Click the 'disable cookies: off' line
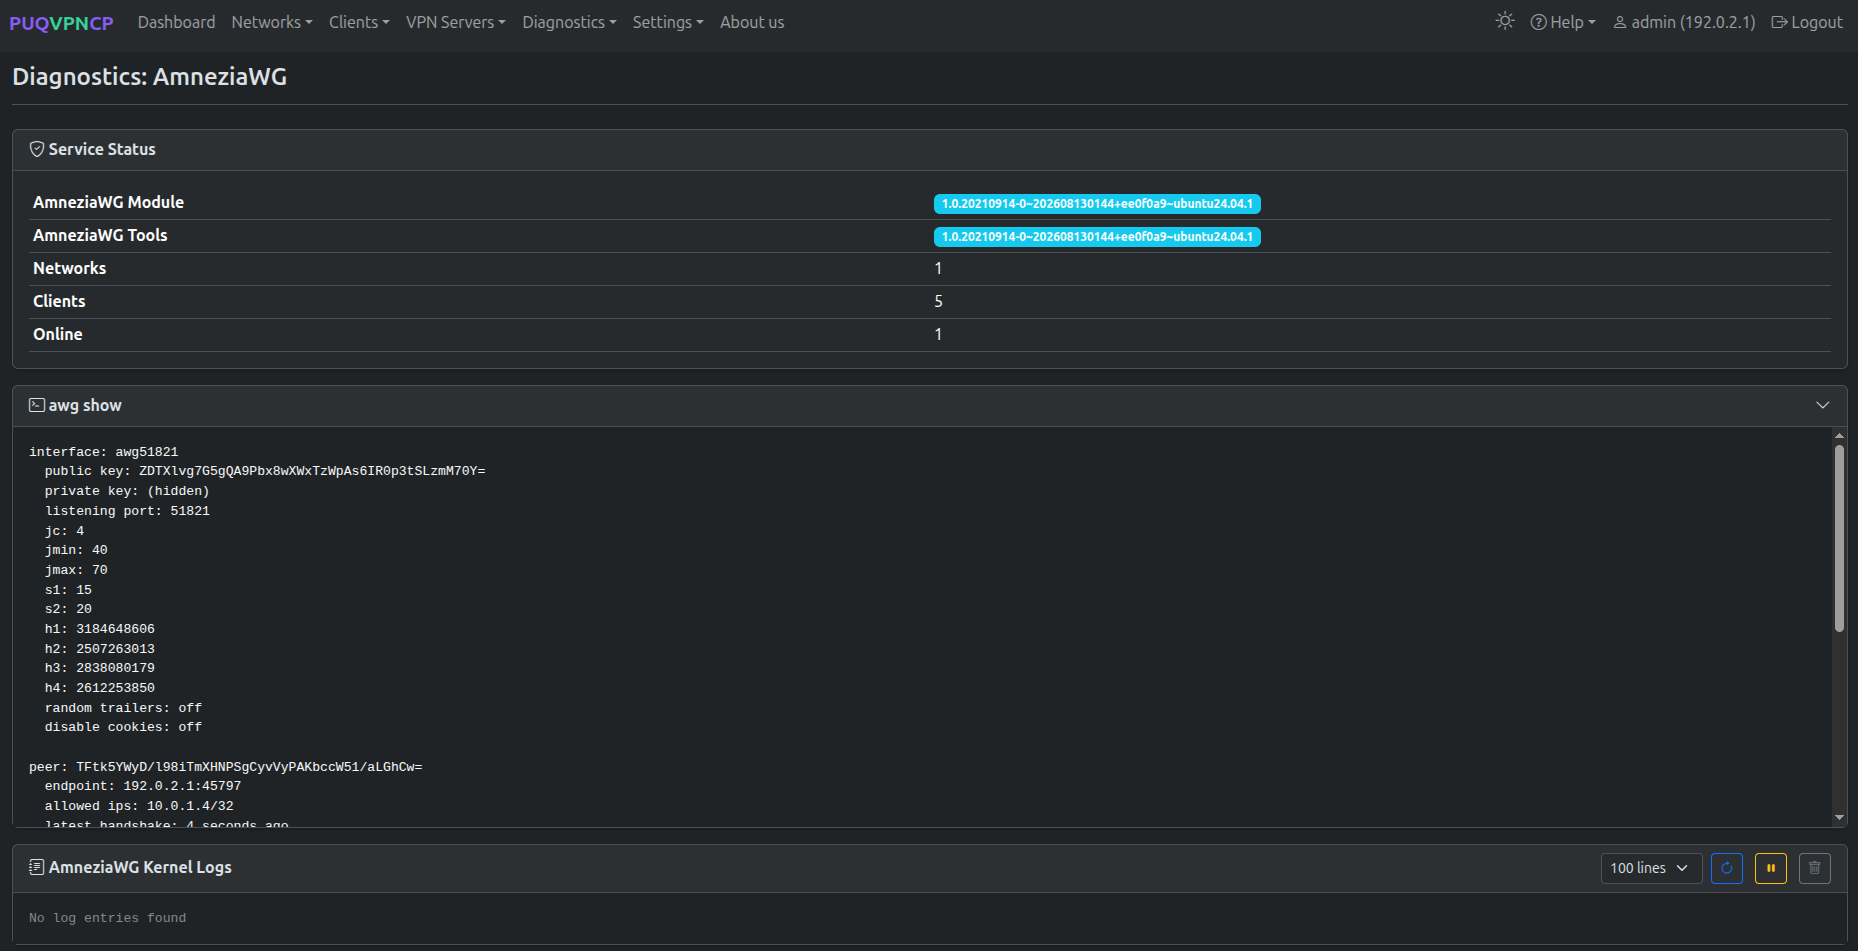 click(123, 727)
